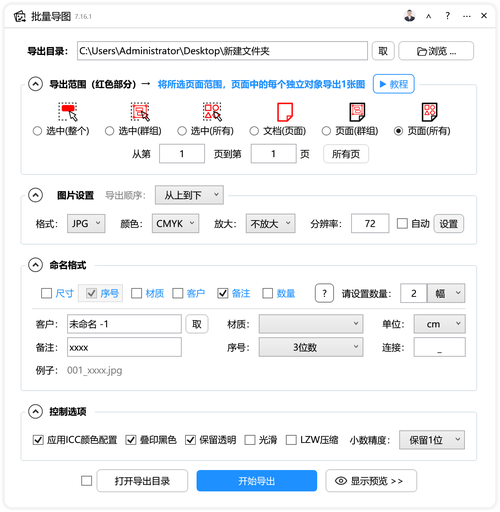Click the 备注 xxxx input field
This screenshot has width=500, height=512.
(124, 347)
